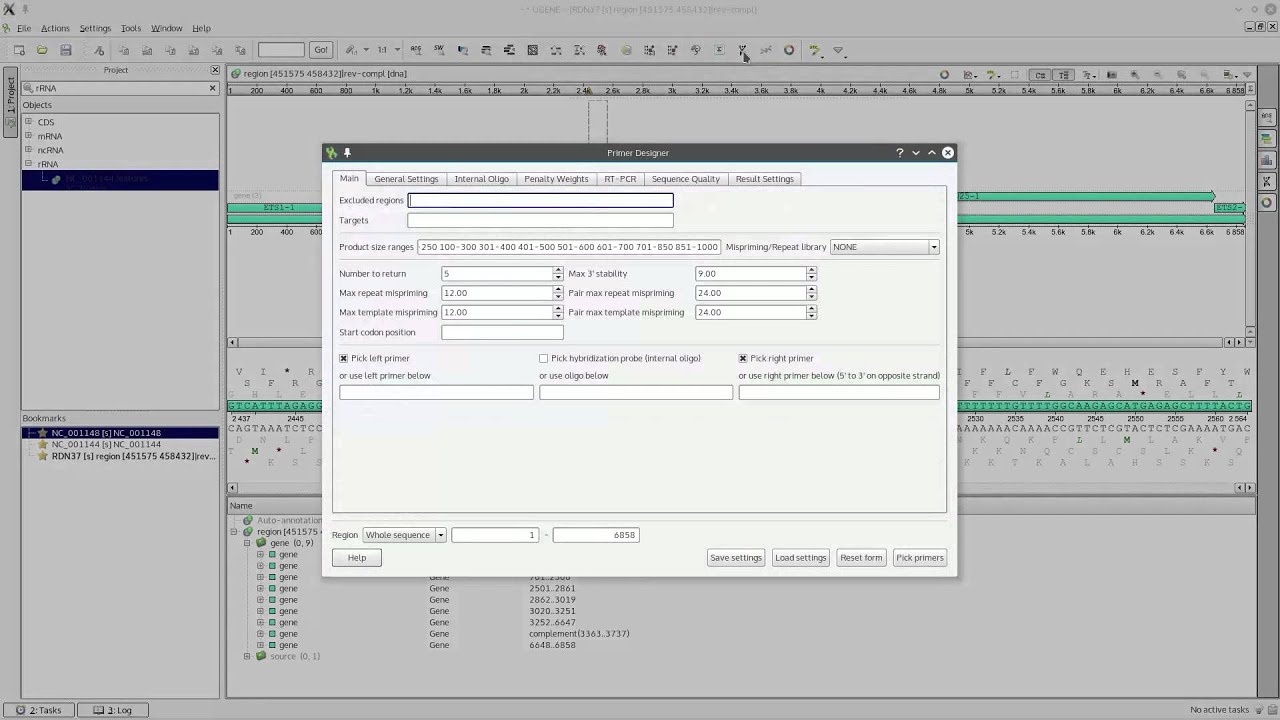
Task: Expand the ncRNA tree node
Action: (28, 150)
